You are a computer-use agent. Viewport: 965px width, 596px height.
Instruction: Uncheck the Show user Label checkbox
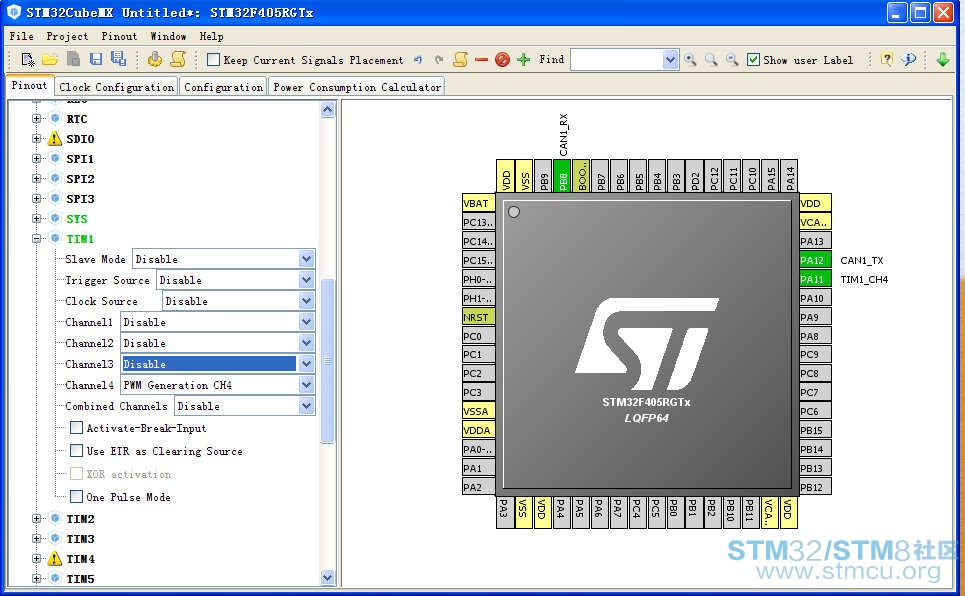click(x=753, y=60)
